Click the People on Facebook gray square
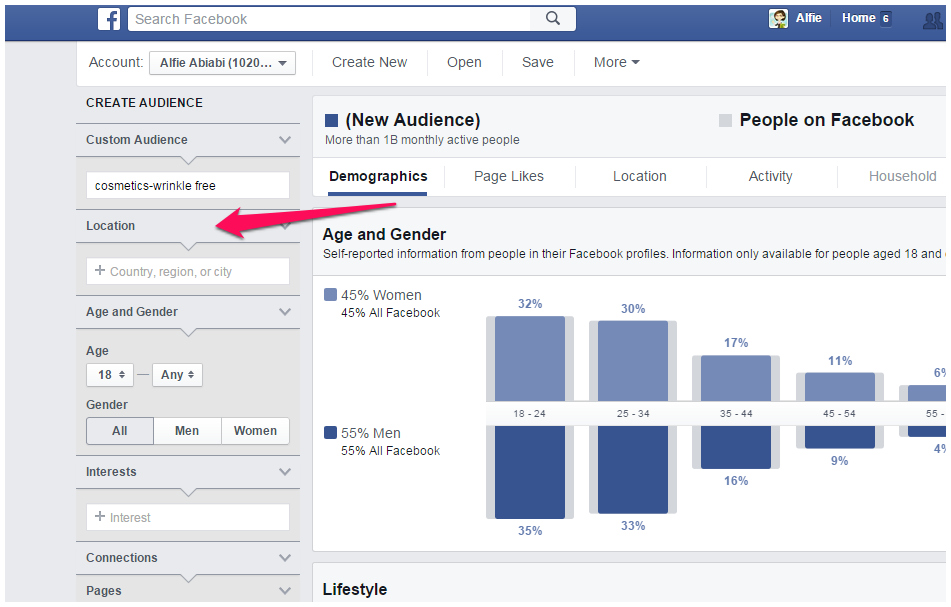951x607 pixels. coord(725,121)
